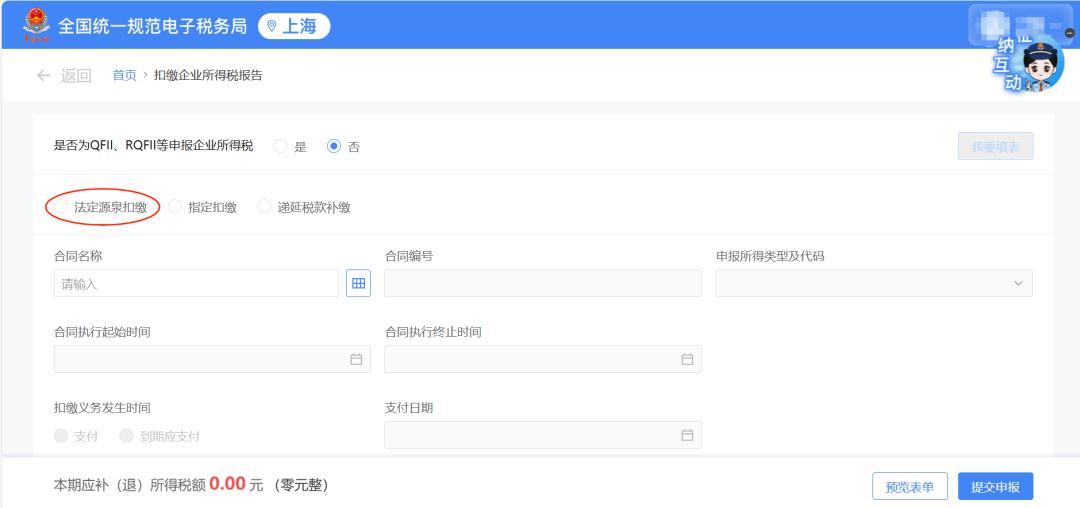Open the contract list grid icon

click(x=358, y=284)
